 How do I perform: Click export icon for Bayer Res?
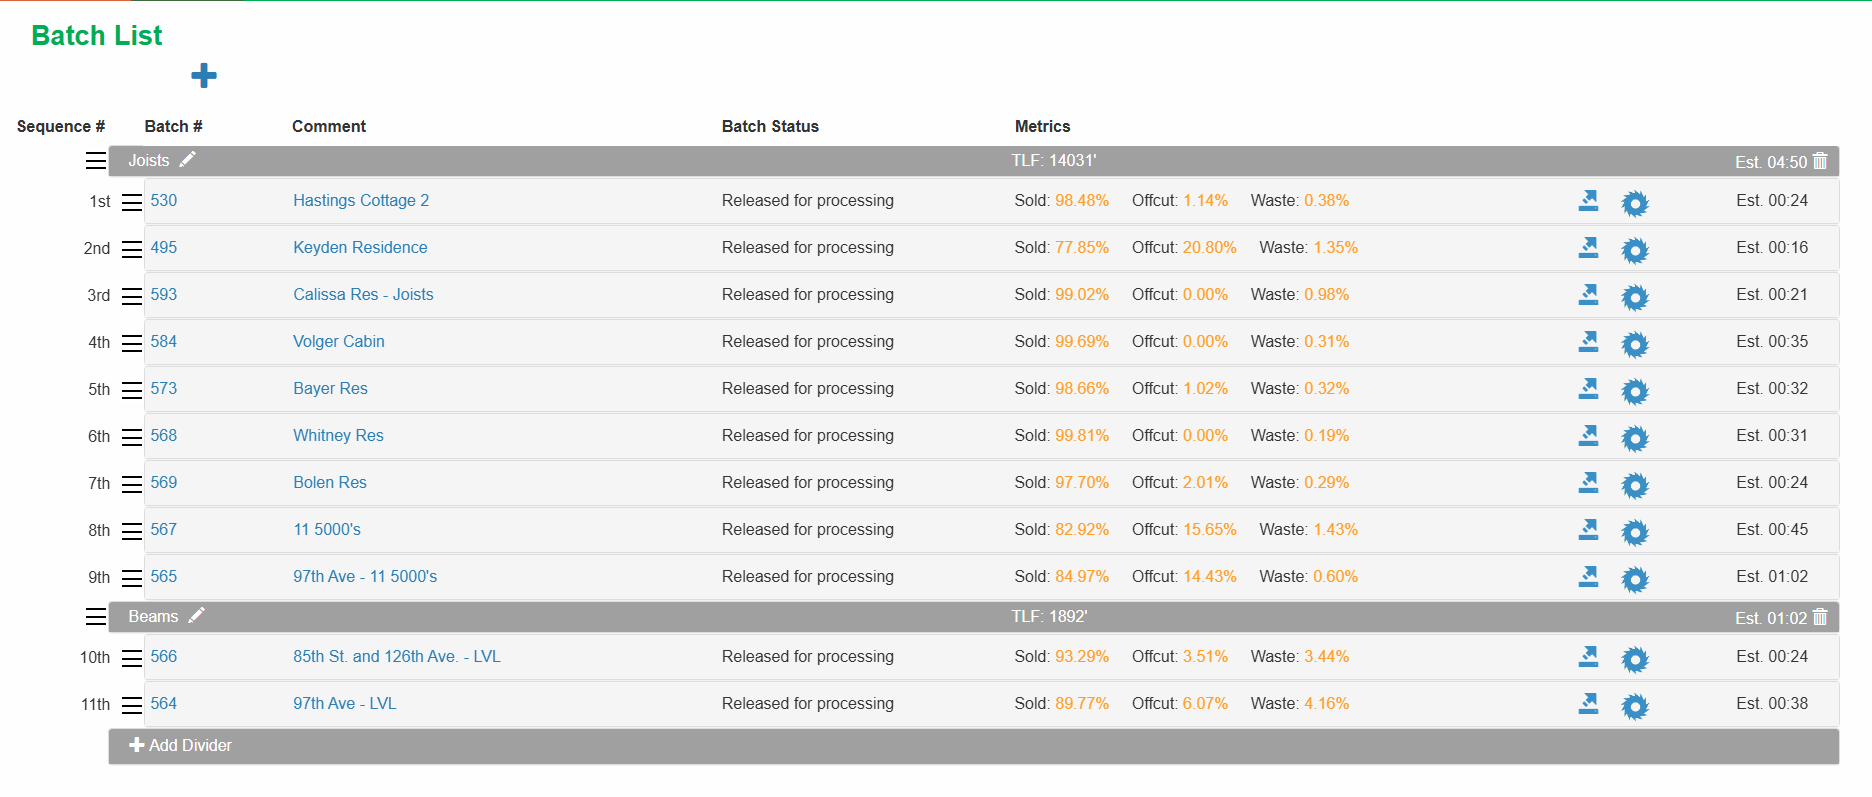pos(1588,389)
